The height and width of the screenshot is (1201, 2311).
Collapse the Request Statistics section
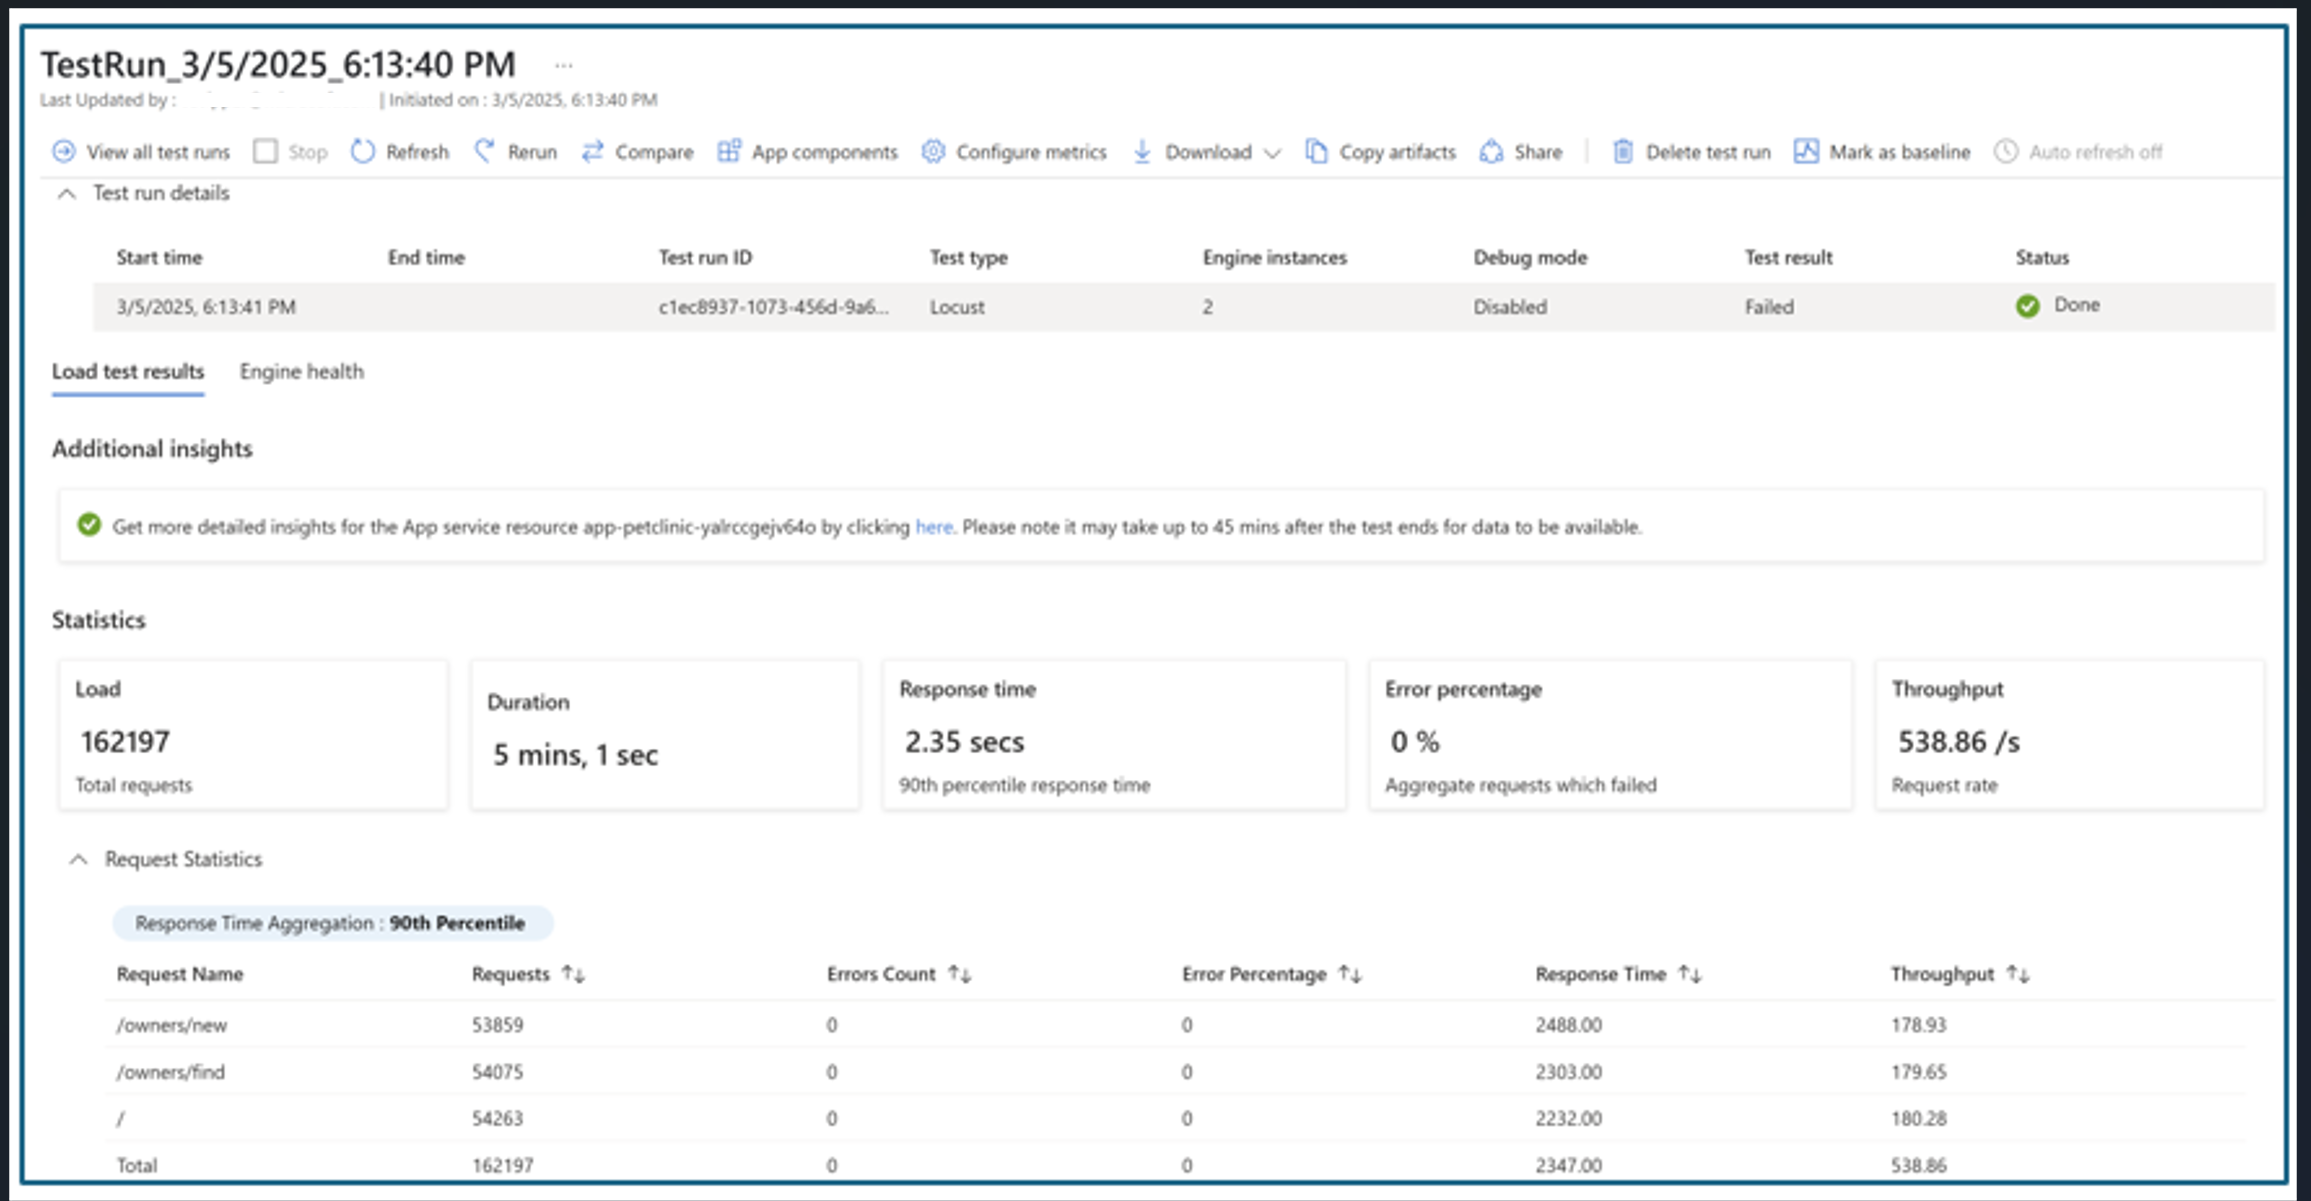tap(79, 860)
